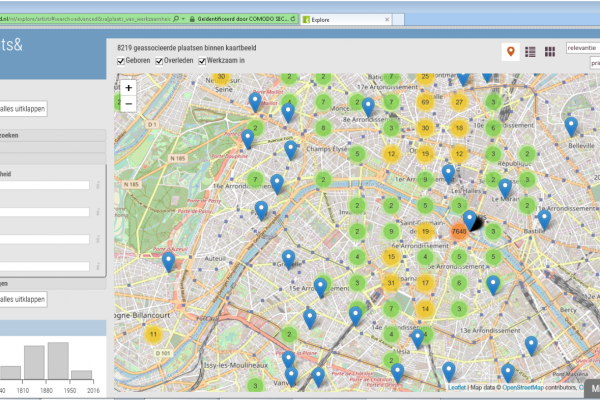
Task: Uncheck the Geboren checkbox
Action: (x=121, y=61)
